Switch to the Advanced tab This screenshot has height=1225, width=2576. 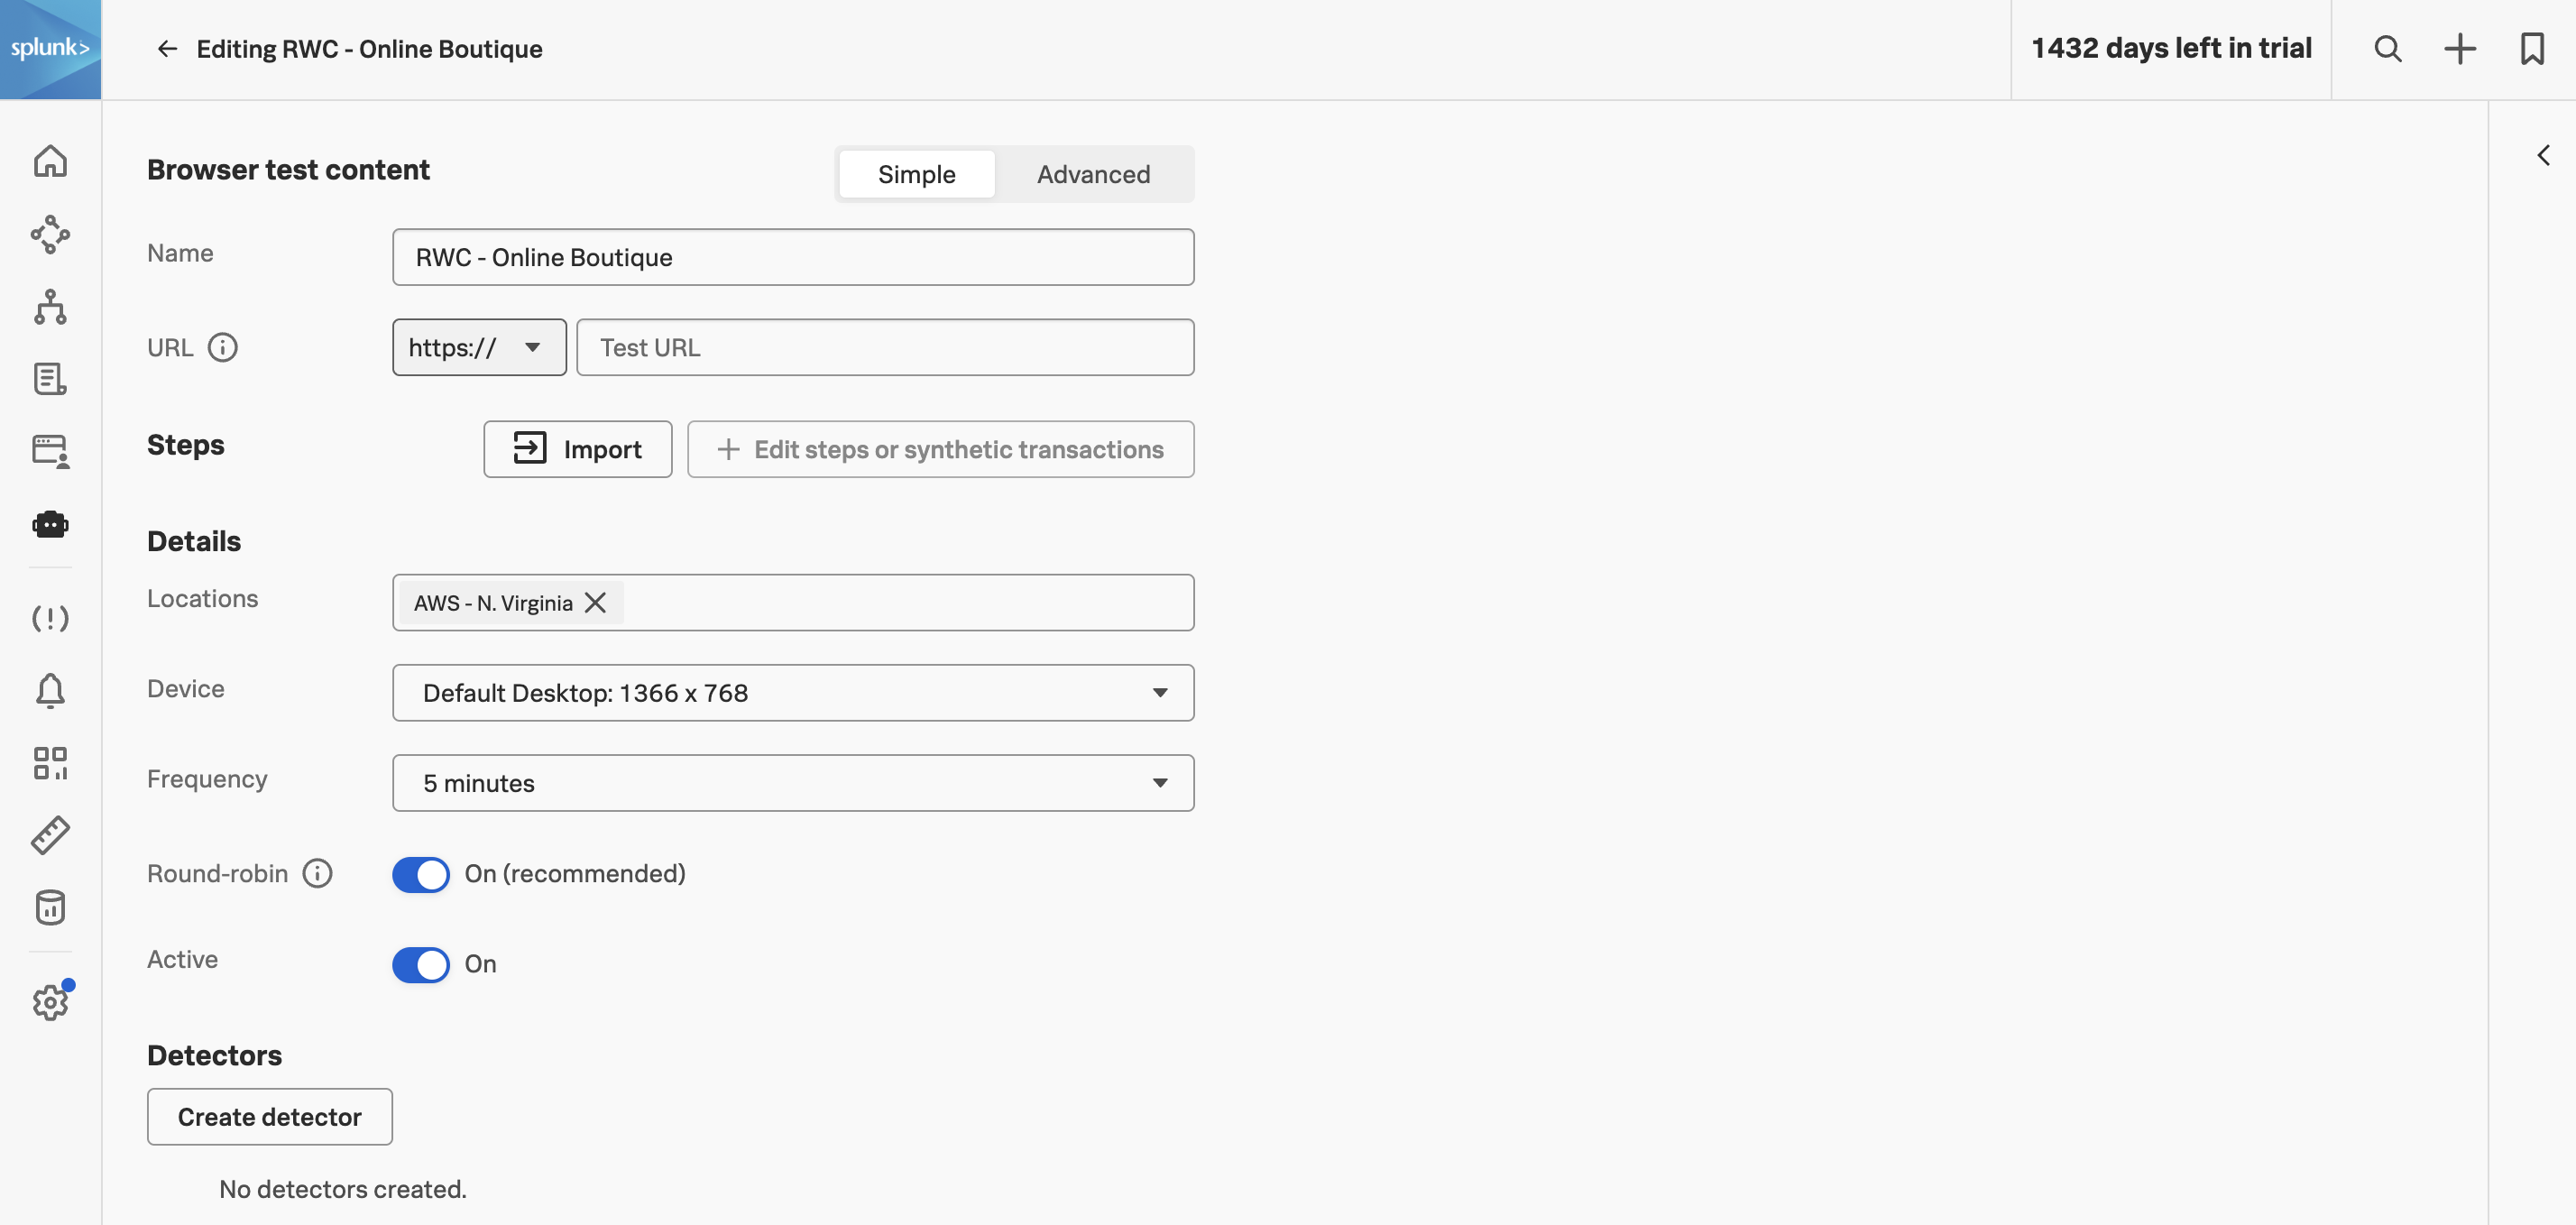click(1093, 175)
